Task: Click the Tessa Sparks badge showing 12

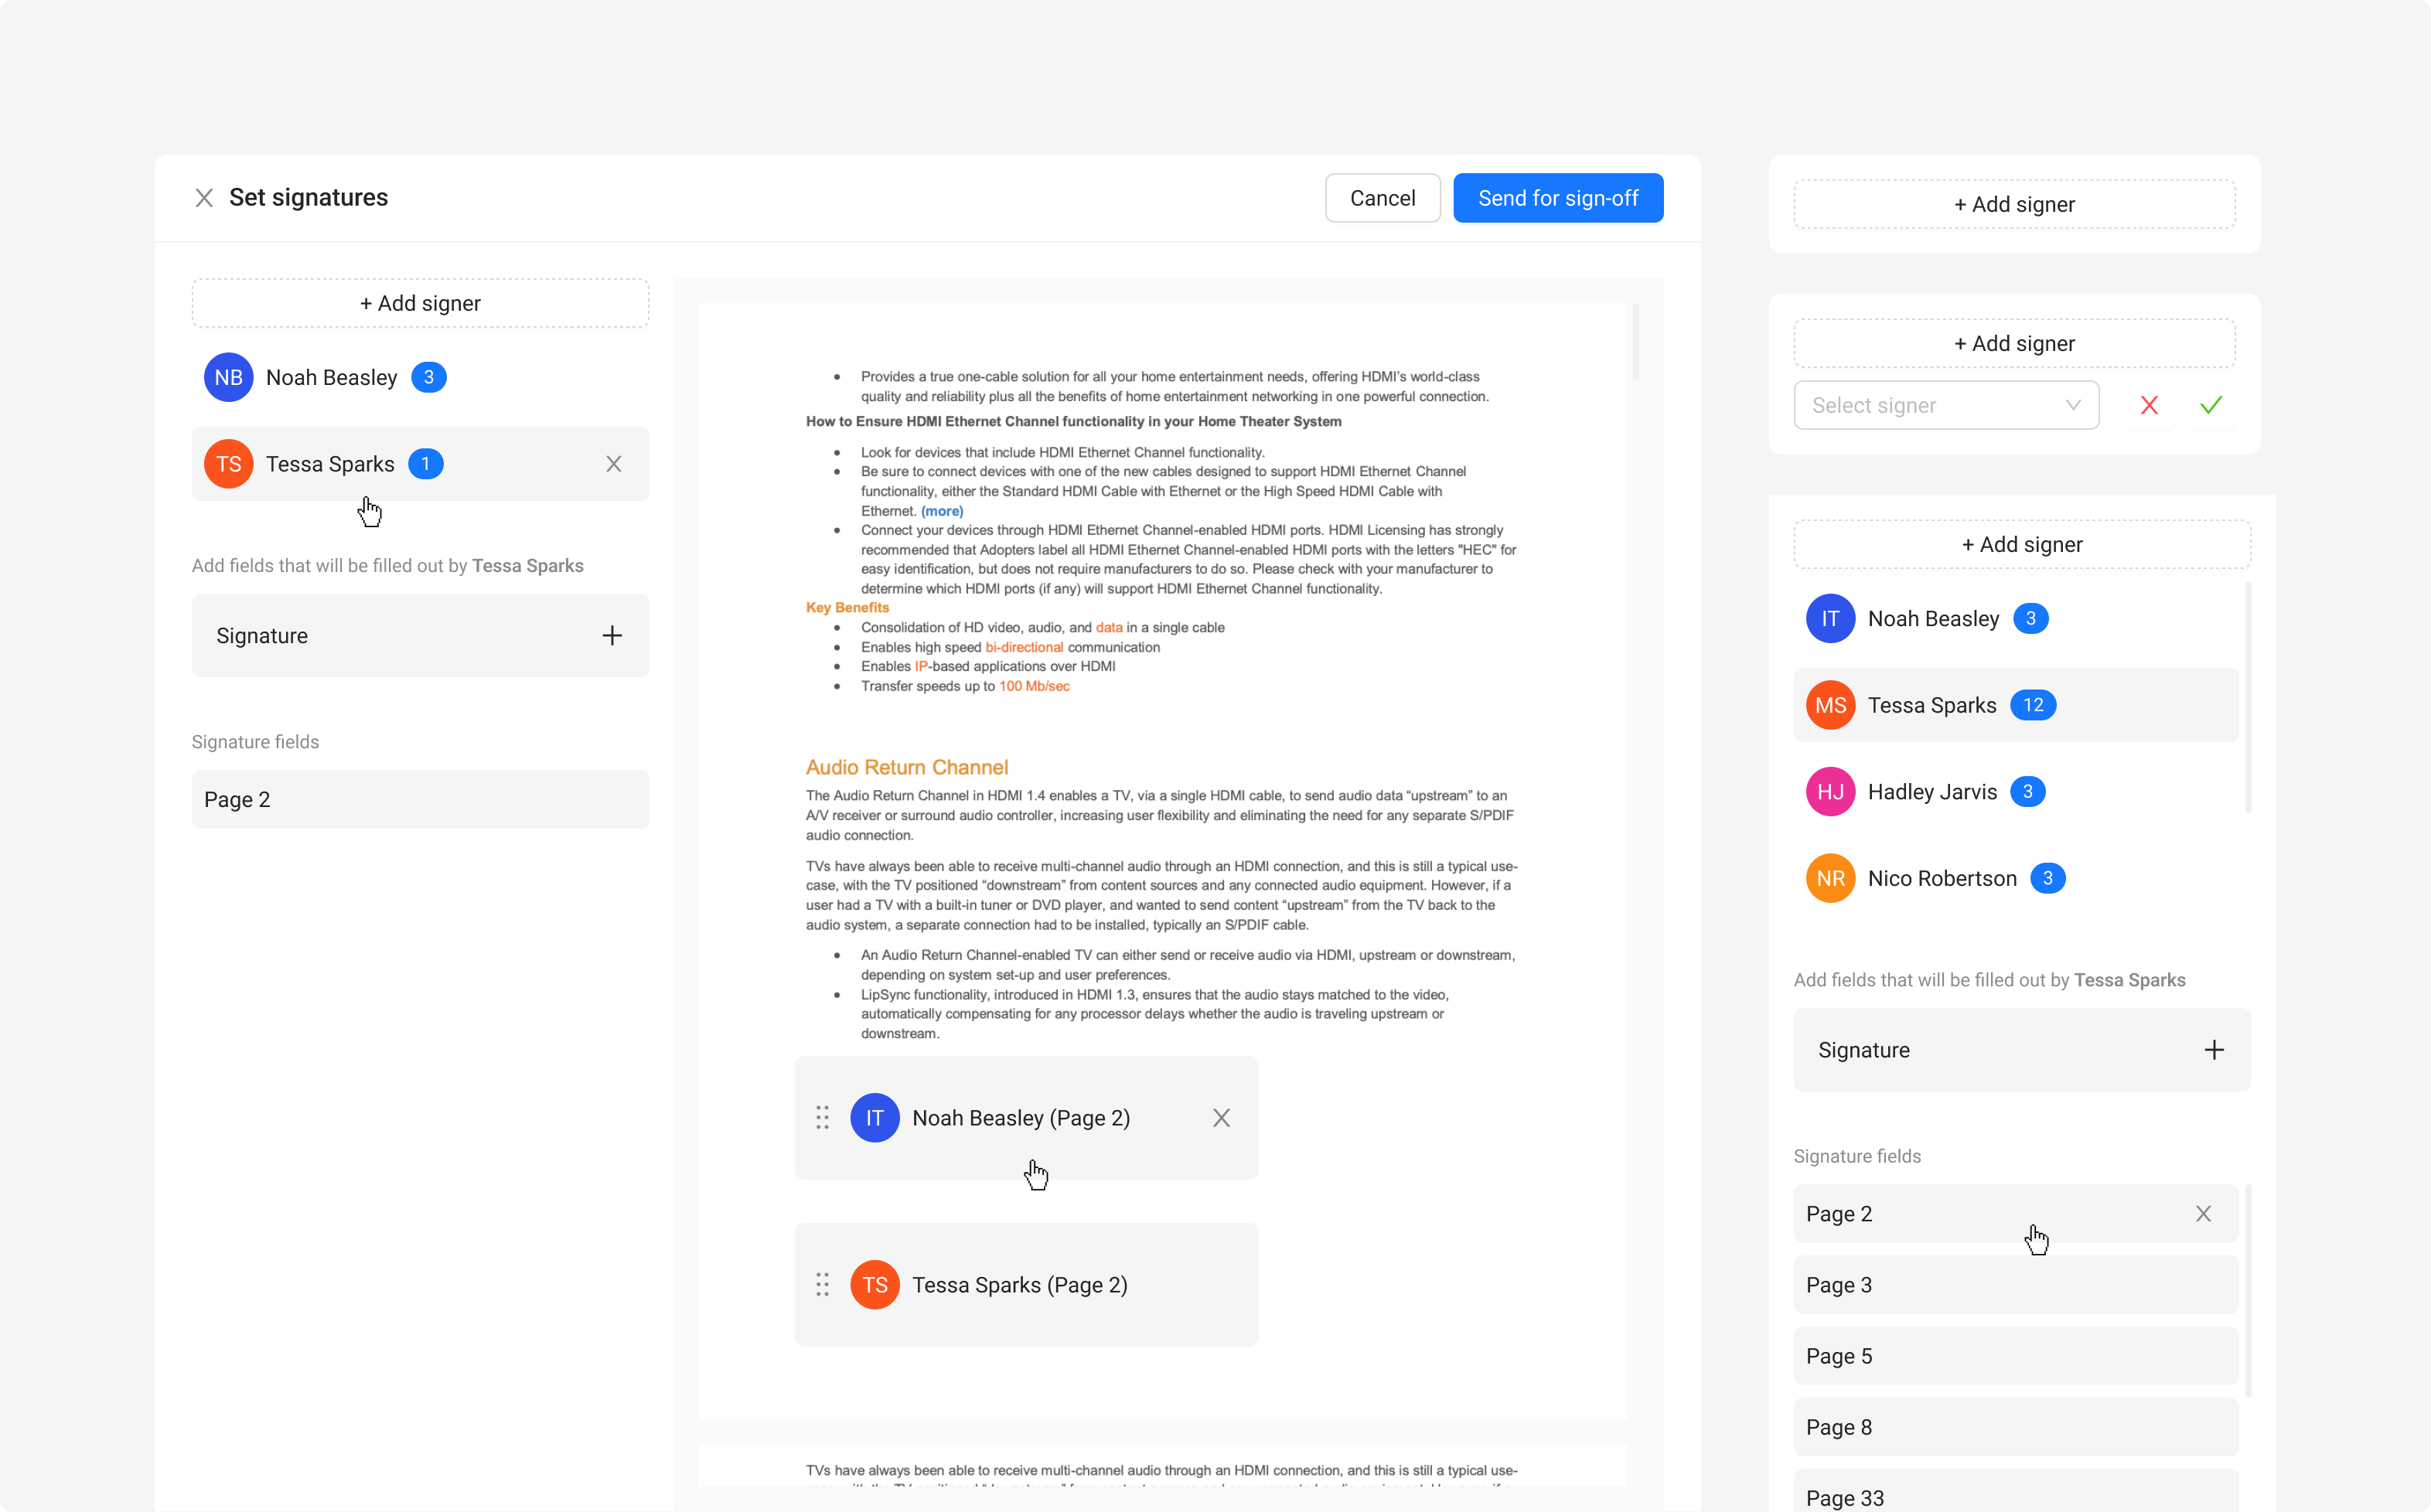Action: [x=2034, y=704]
